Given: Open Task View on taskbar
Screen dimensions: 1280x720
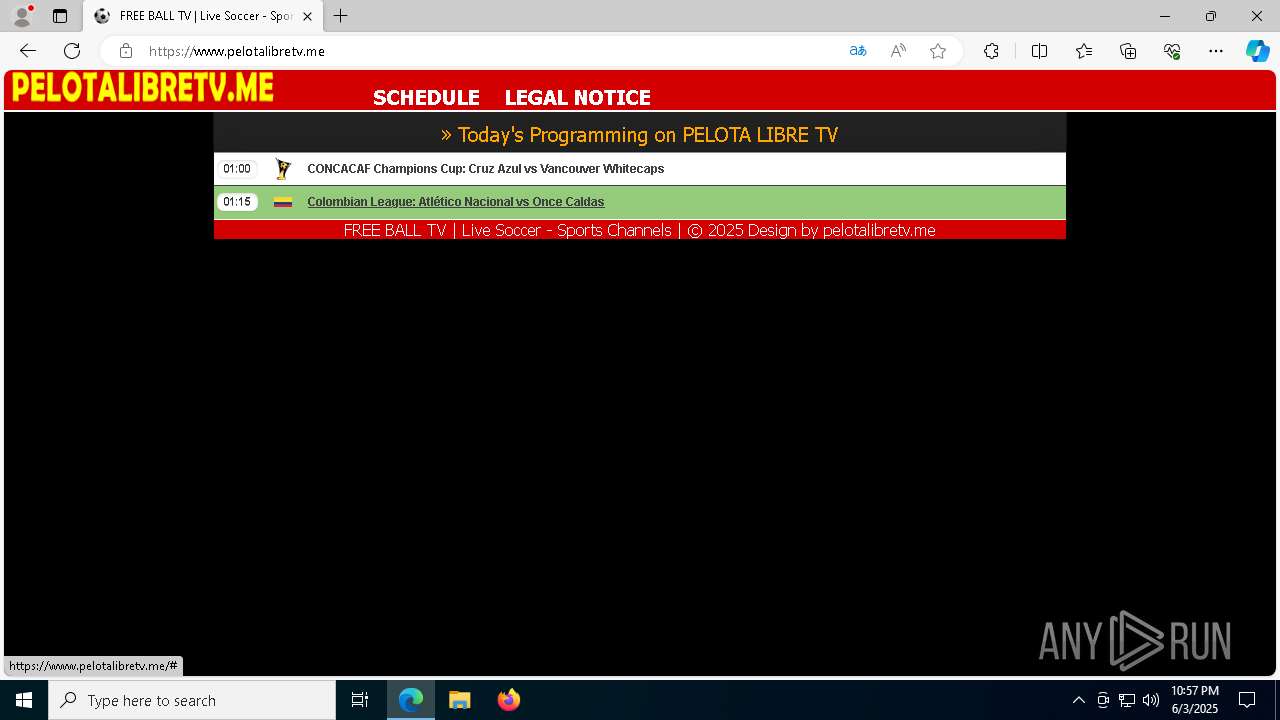Looking at the screenshot, I should [x=360, y=700].
